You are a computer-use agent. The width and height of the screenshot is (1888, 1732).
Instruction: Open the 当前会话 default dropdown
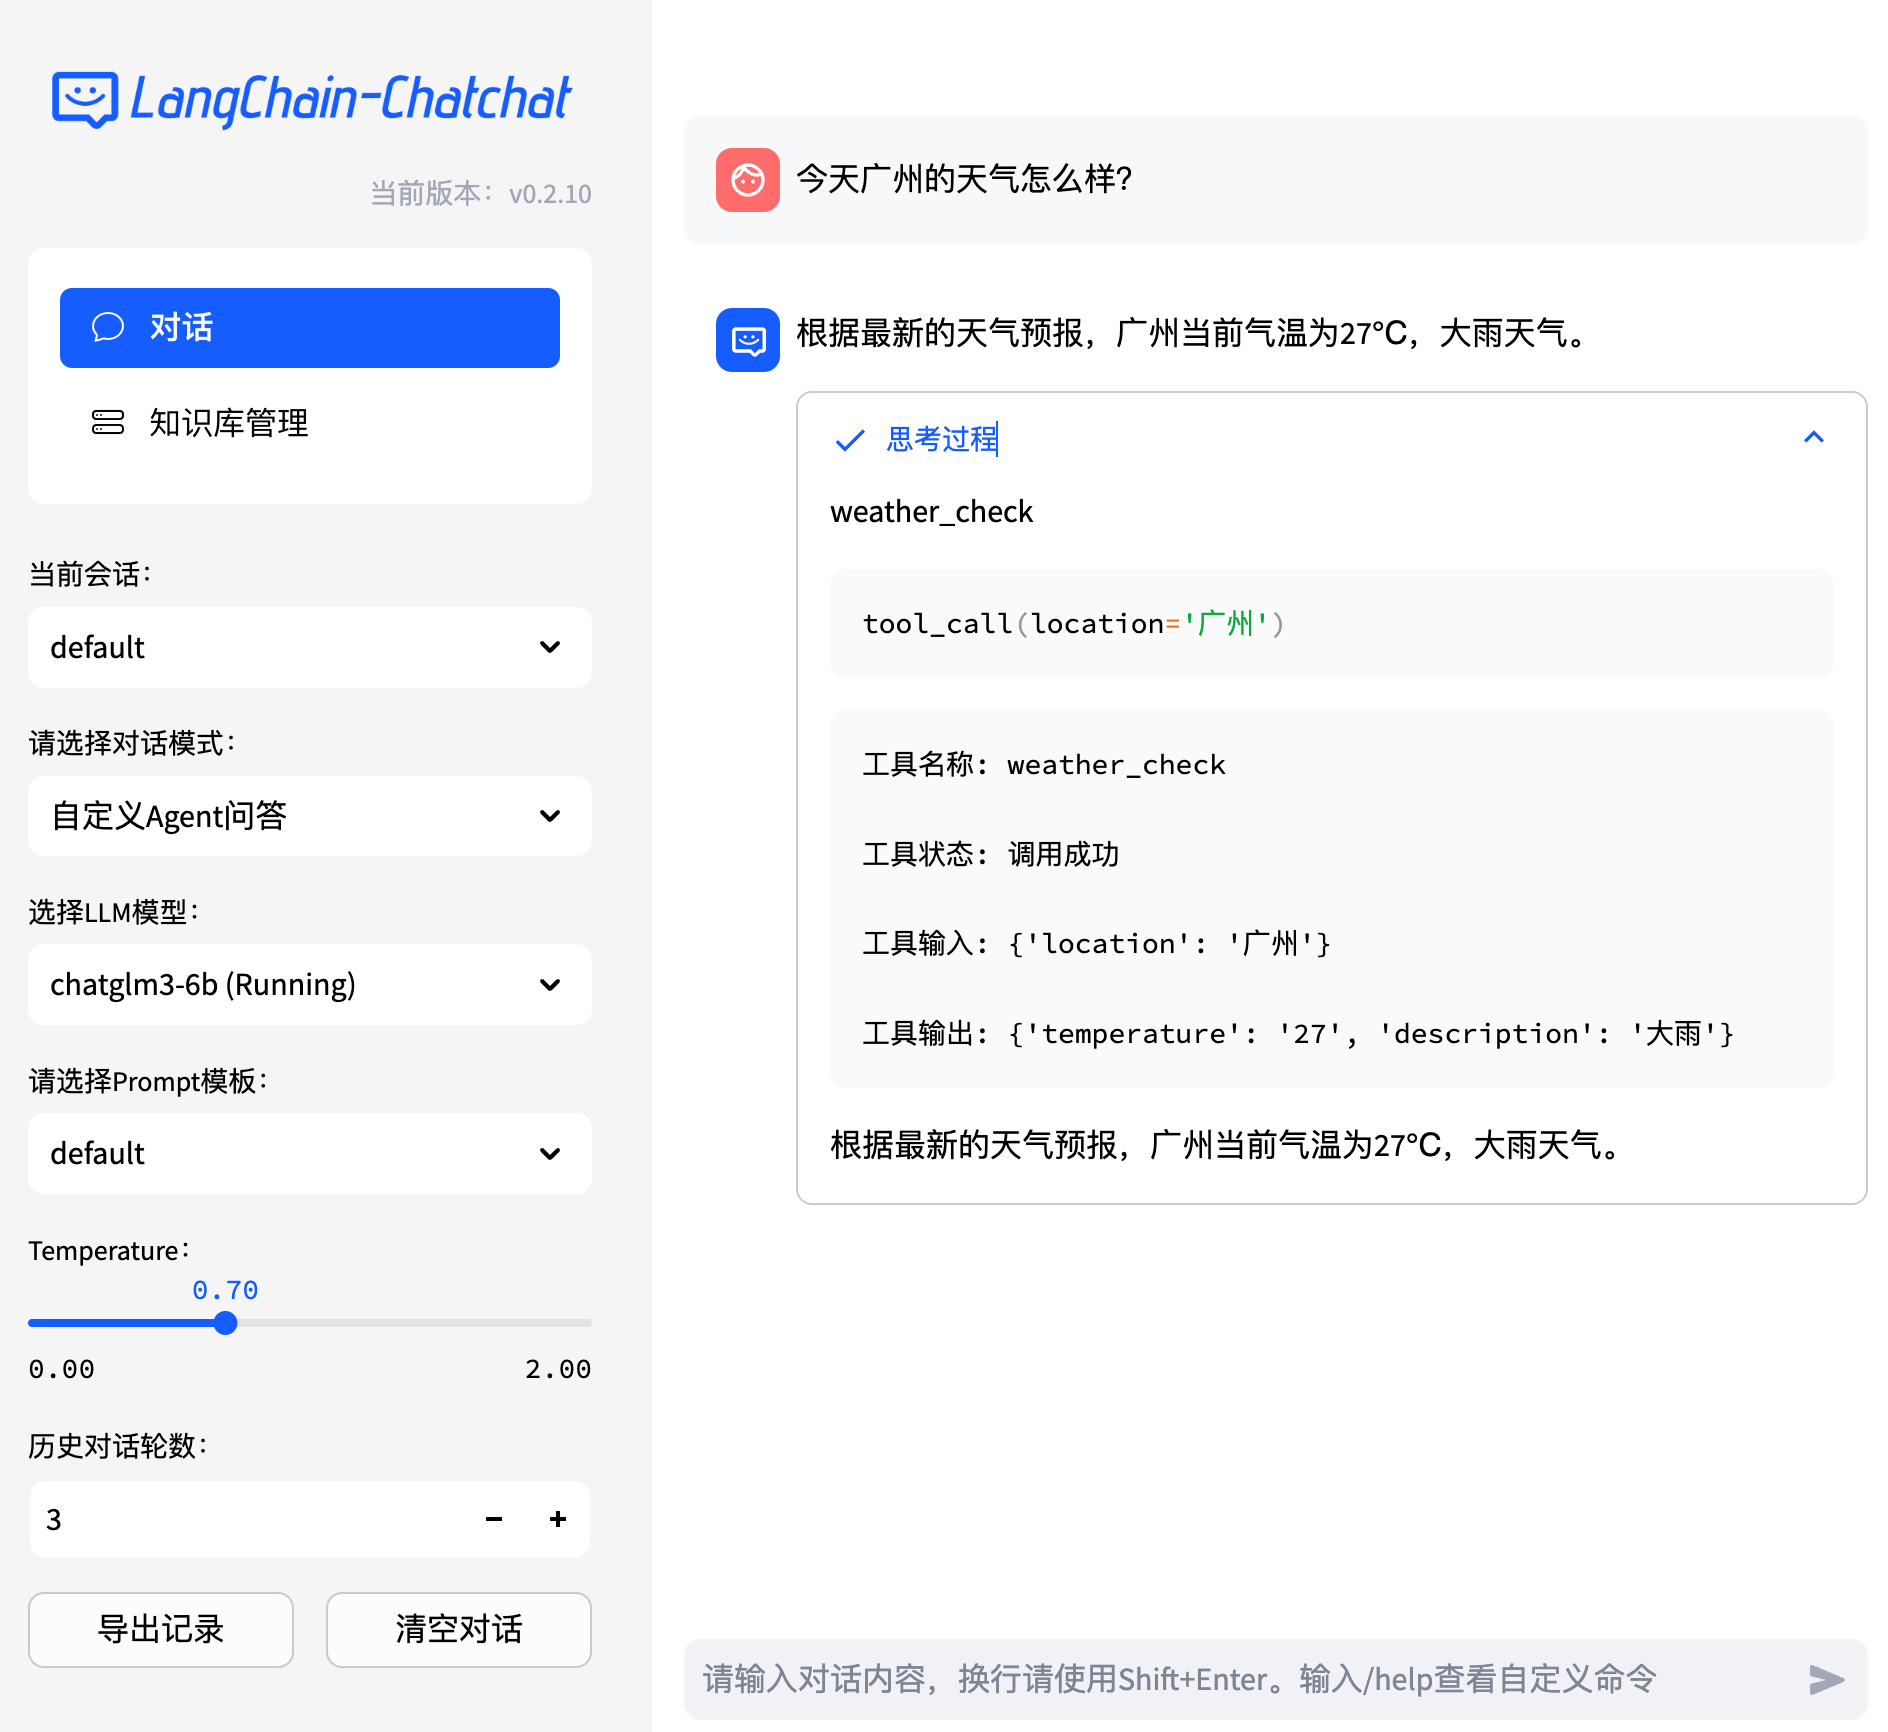pos(309,647)
